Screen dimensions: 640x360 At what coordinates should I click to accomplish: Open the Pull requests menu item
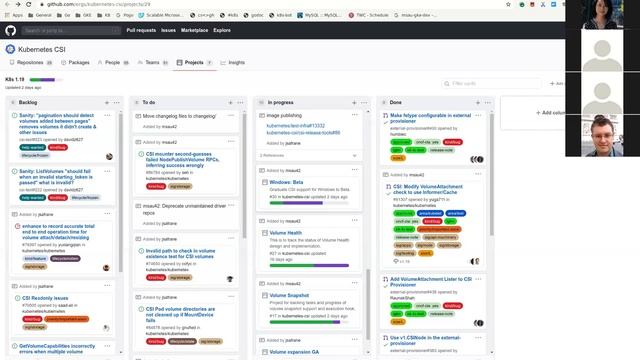tap(141, 30)
